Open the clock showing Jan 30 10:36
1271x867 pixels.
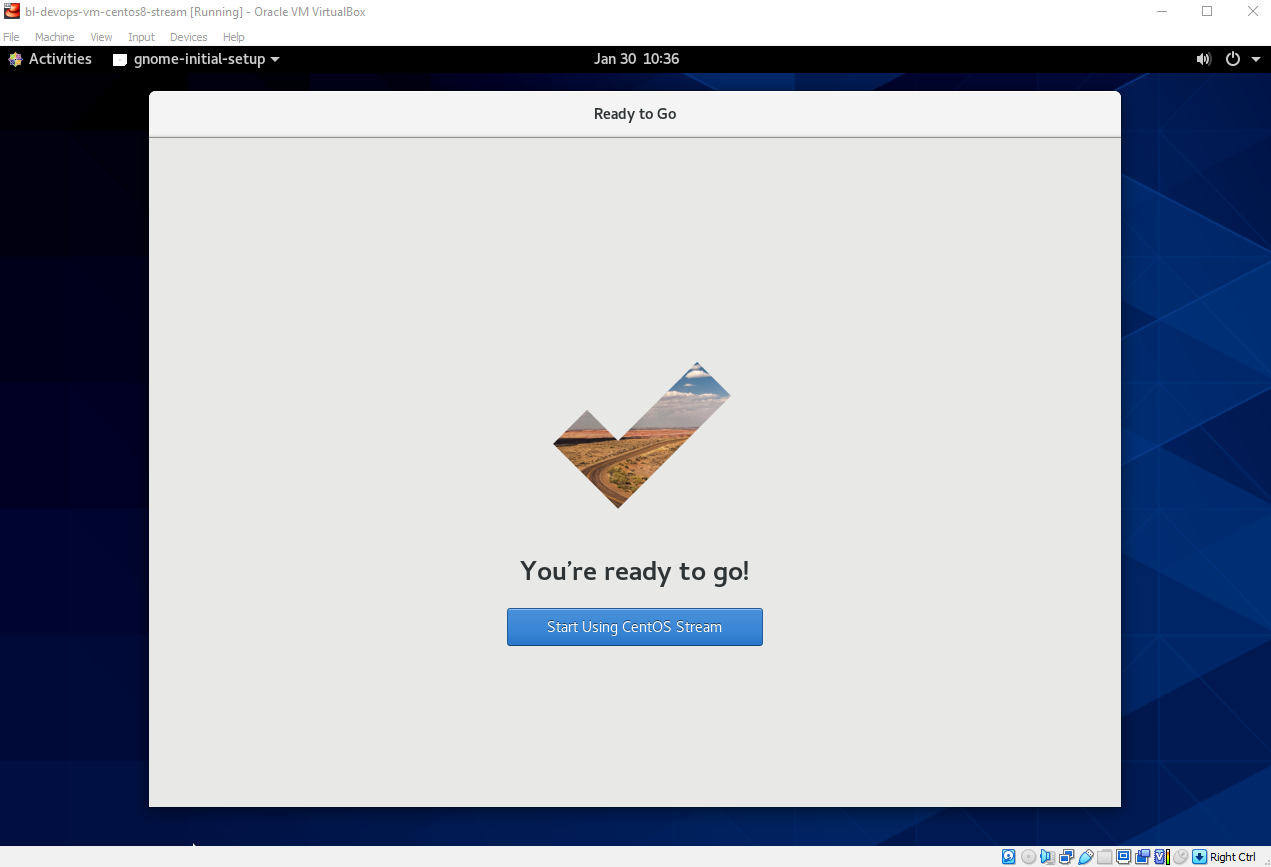[x=636, y=59]
